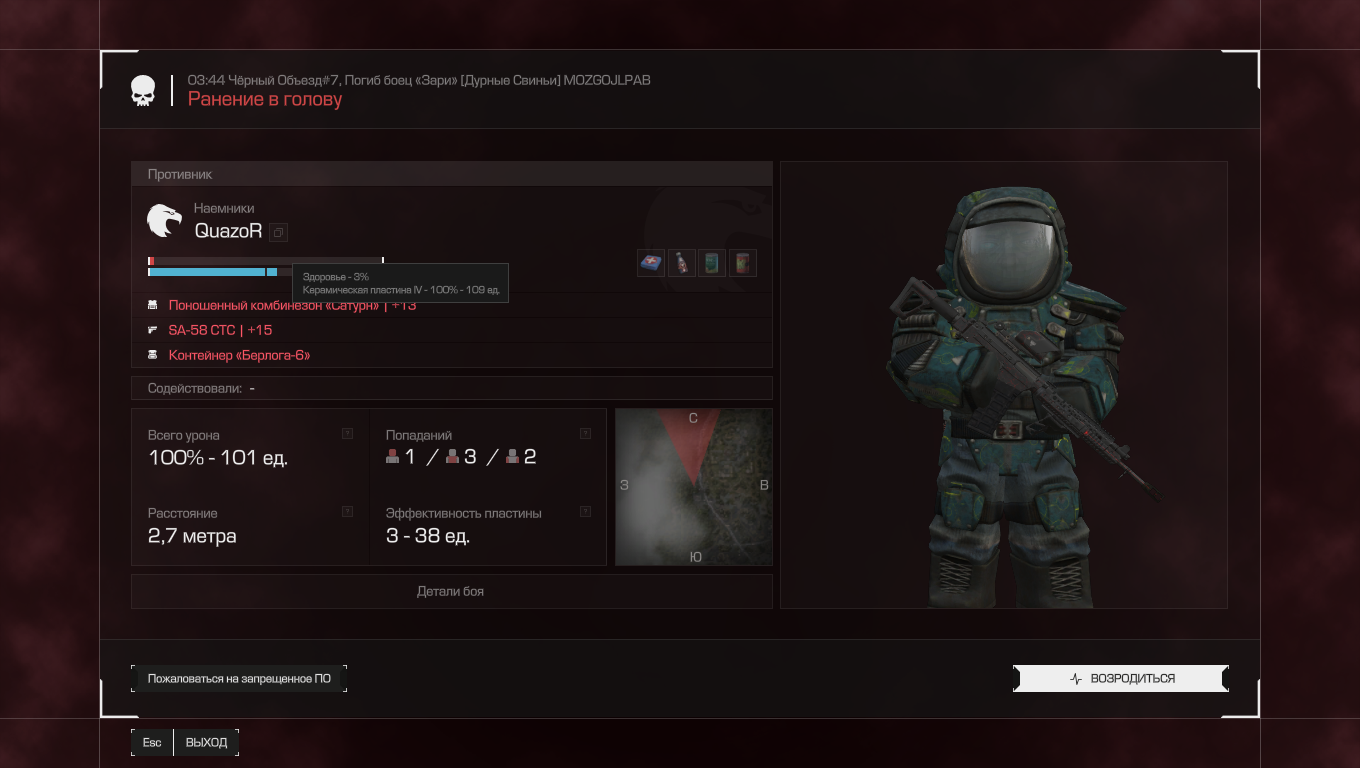The image size is (1360, 768).
Task: Click the minimap with red direction cone
Action: tap(694, 487)
